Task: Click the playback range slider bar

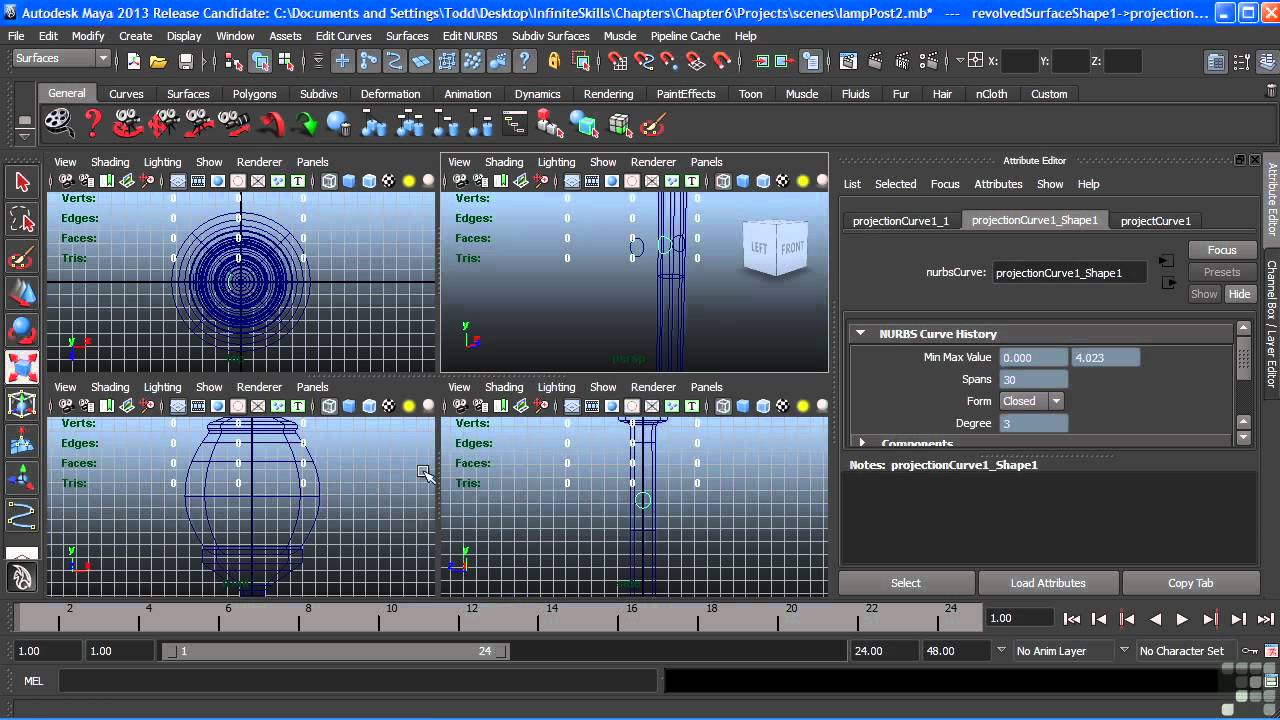Action: click(337, 651)
